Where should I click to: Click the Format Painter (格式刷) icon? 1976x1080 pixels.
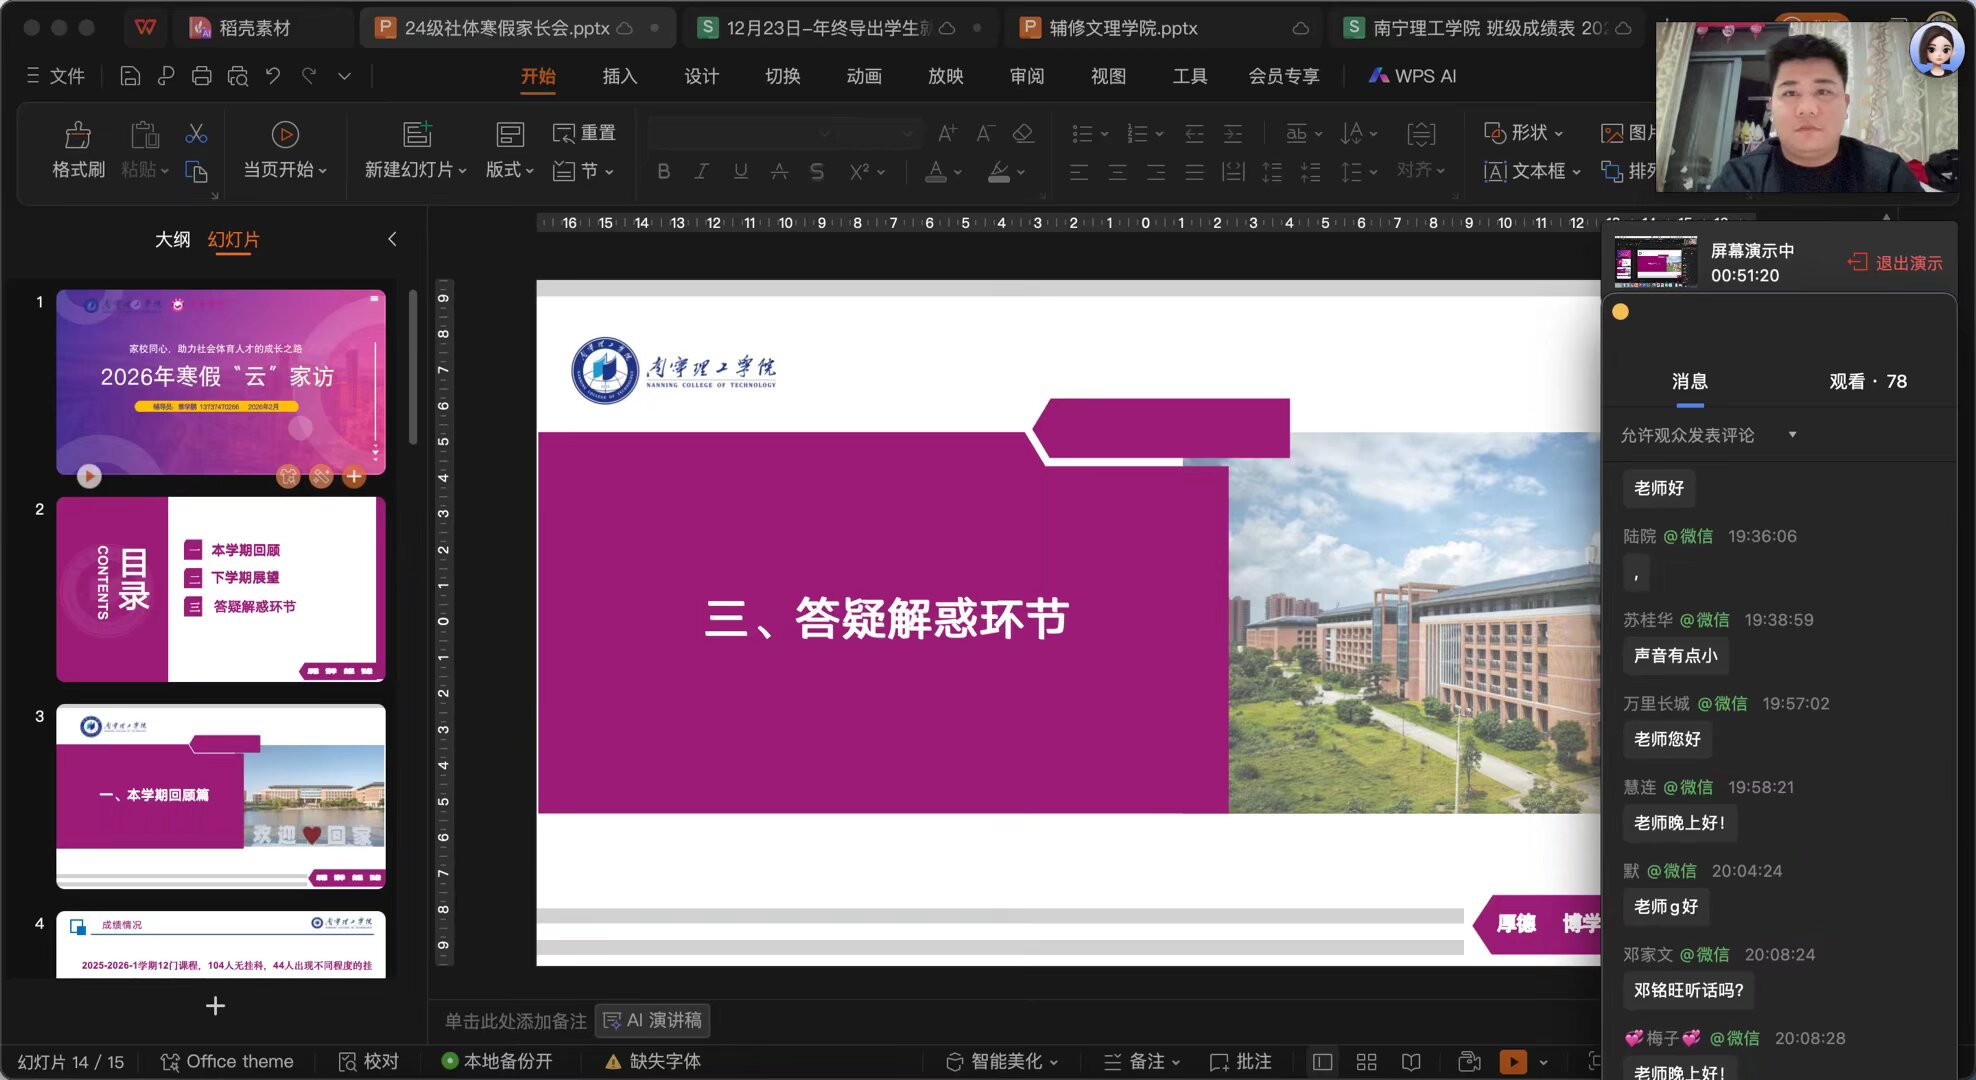(x=78, y=135)
